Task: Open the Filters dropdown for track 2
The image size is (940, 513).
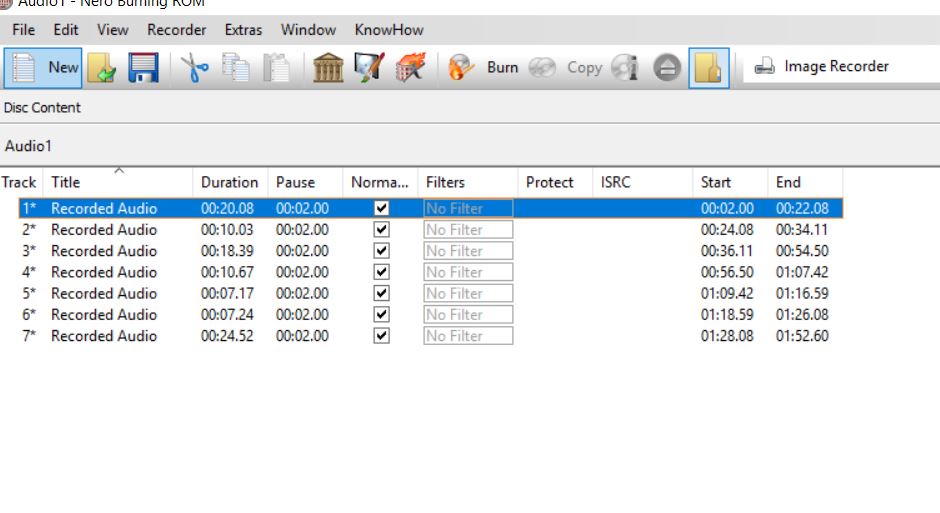Action: click(x=467, y=230)
